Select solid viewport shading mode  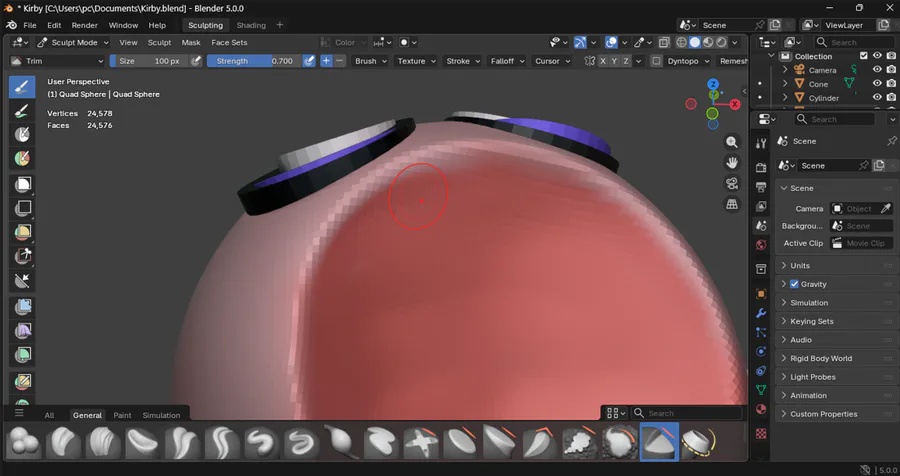pos(695,42)
